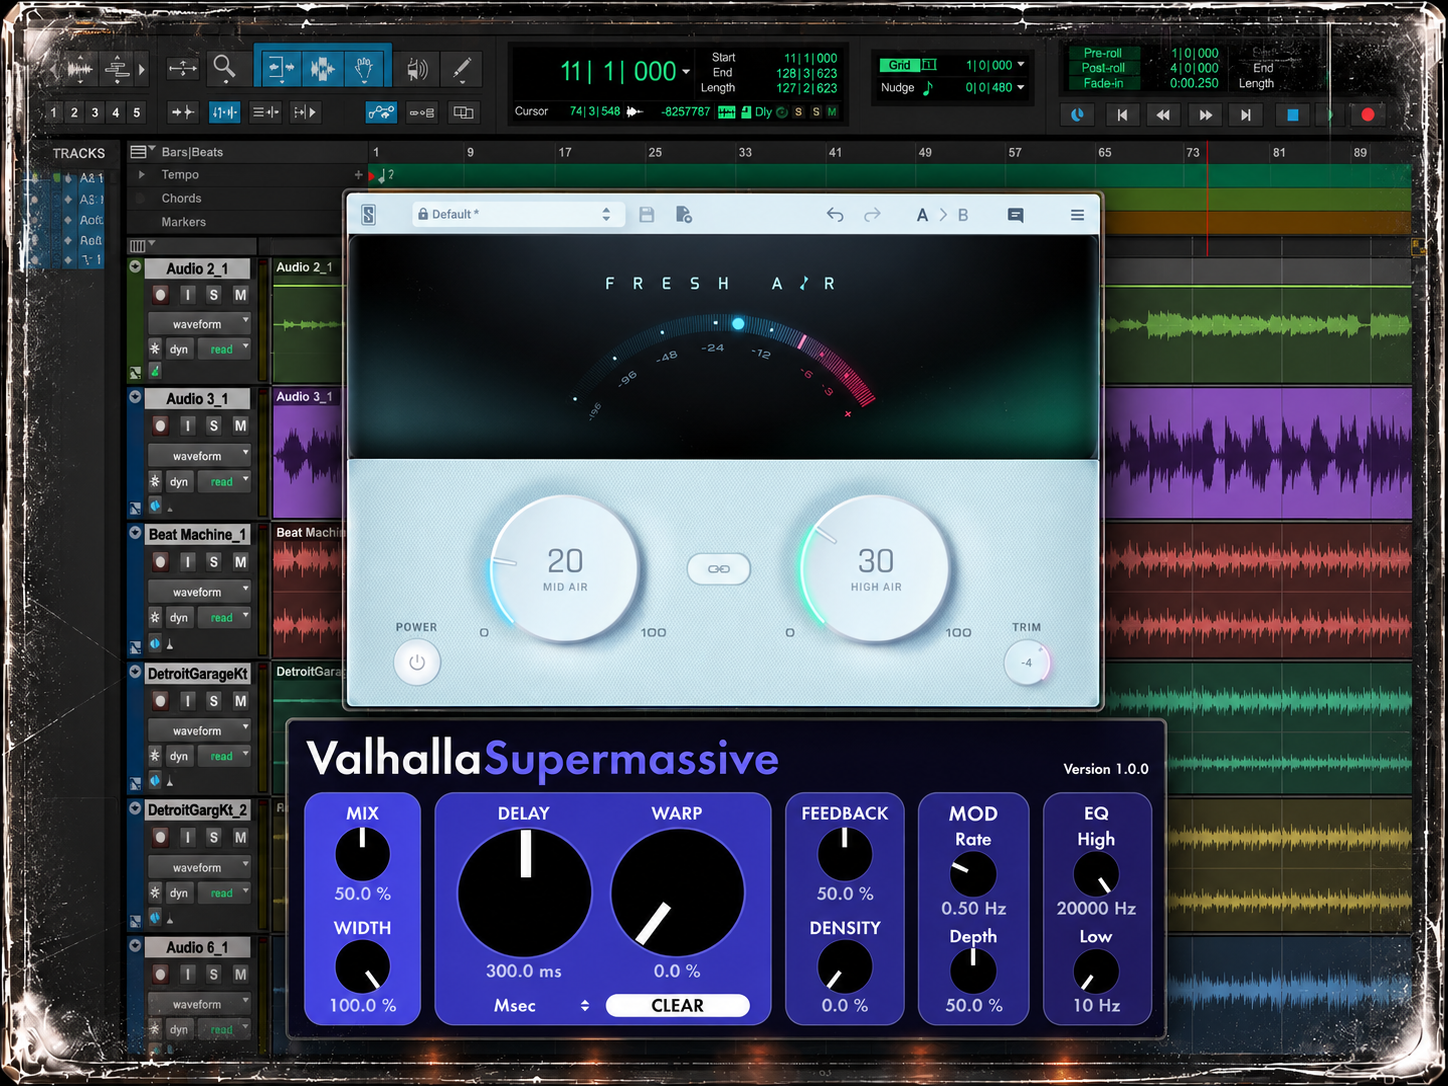Click the Pre-roll button
The width and height of the screenshot is (1448, 1086).
coord(1102,53)
